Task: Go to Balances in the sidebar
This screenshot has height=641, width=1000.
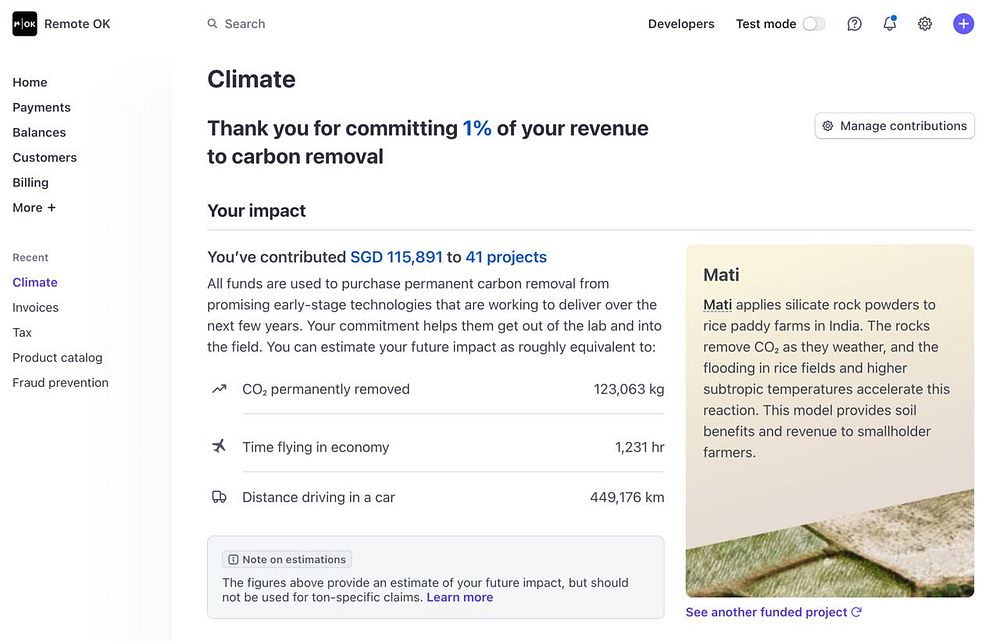Action: (39, 132)
